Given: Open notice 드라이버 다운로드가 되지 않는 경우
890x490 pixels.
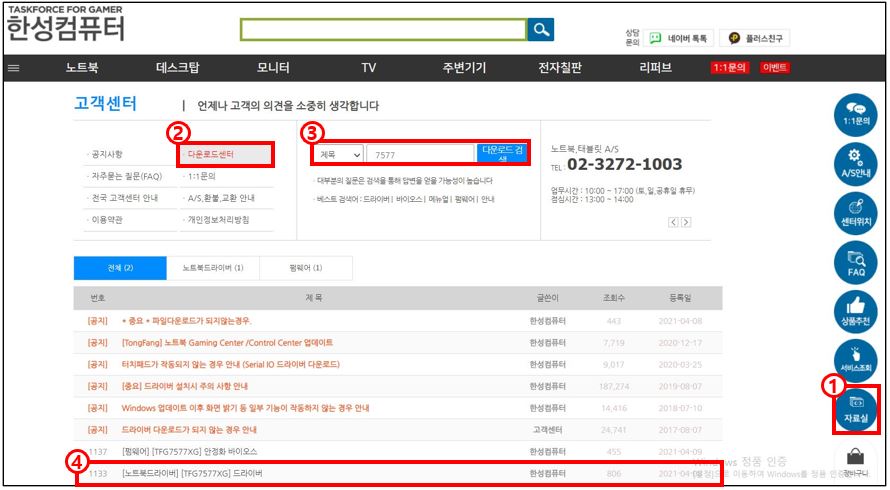Looking at the screenshot, I should coord(189,430).
